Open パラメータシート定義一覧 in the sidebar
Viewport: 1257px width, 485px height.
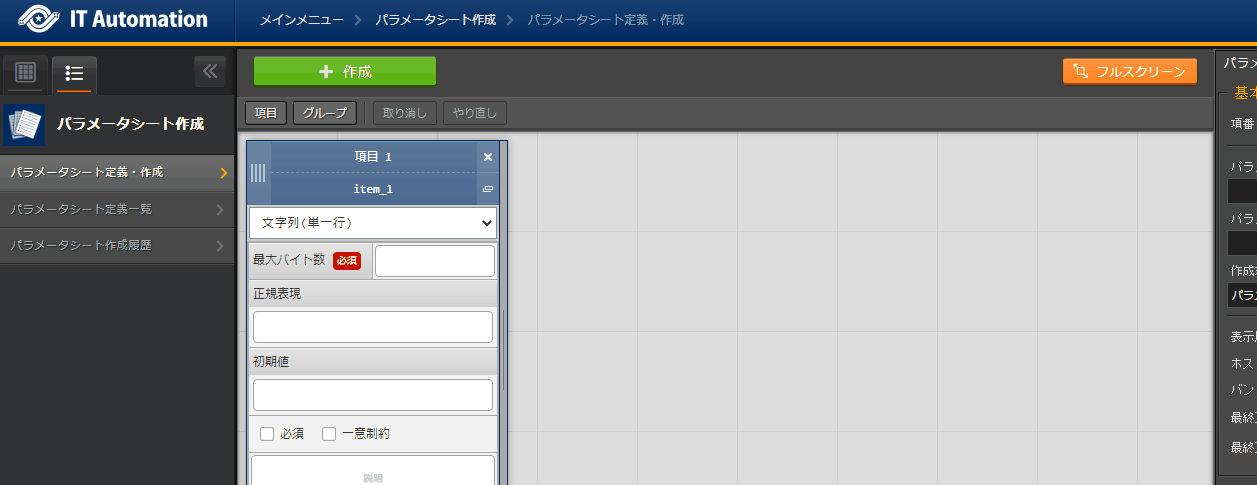click(x=117, y=209)
